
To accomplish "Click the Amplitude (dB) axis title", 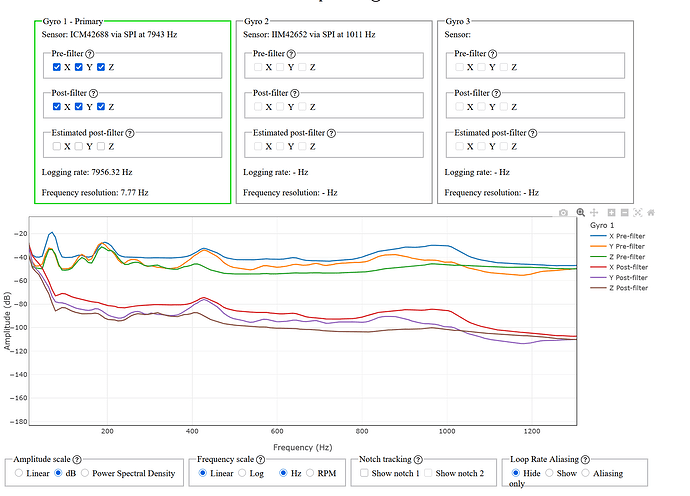I will point(7,321).
